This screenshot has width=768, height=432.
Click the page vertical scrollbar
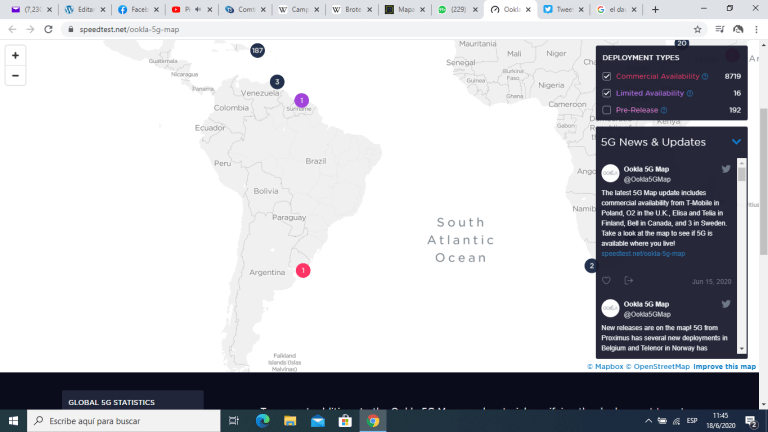[764, 181]
